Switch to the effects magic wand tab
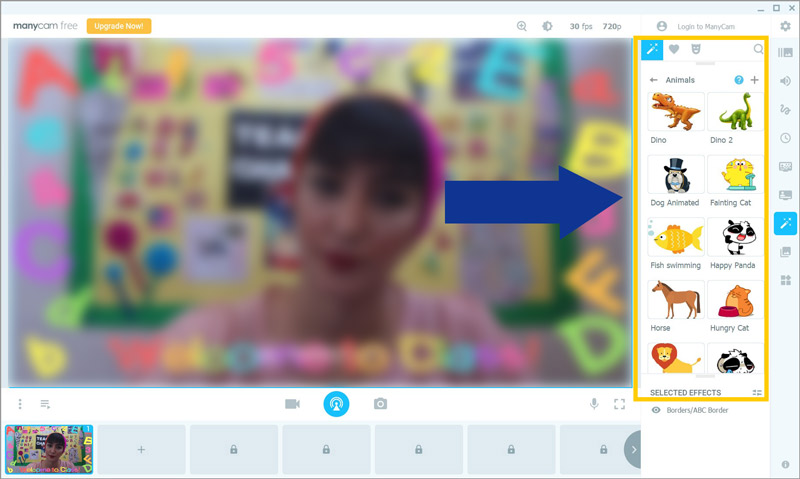The height and width of the screenshot is (479, 800). point(652,49)
